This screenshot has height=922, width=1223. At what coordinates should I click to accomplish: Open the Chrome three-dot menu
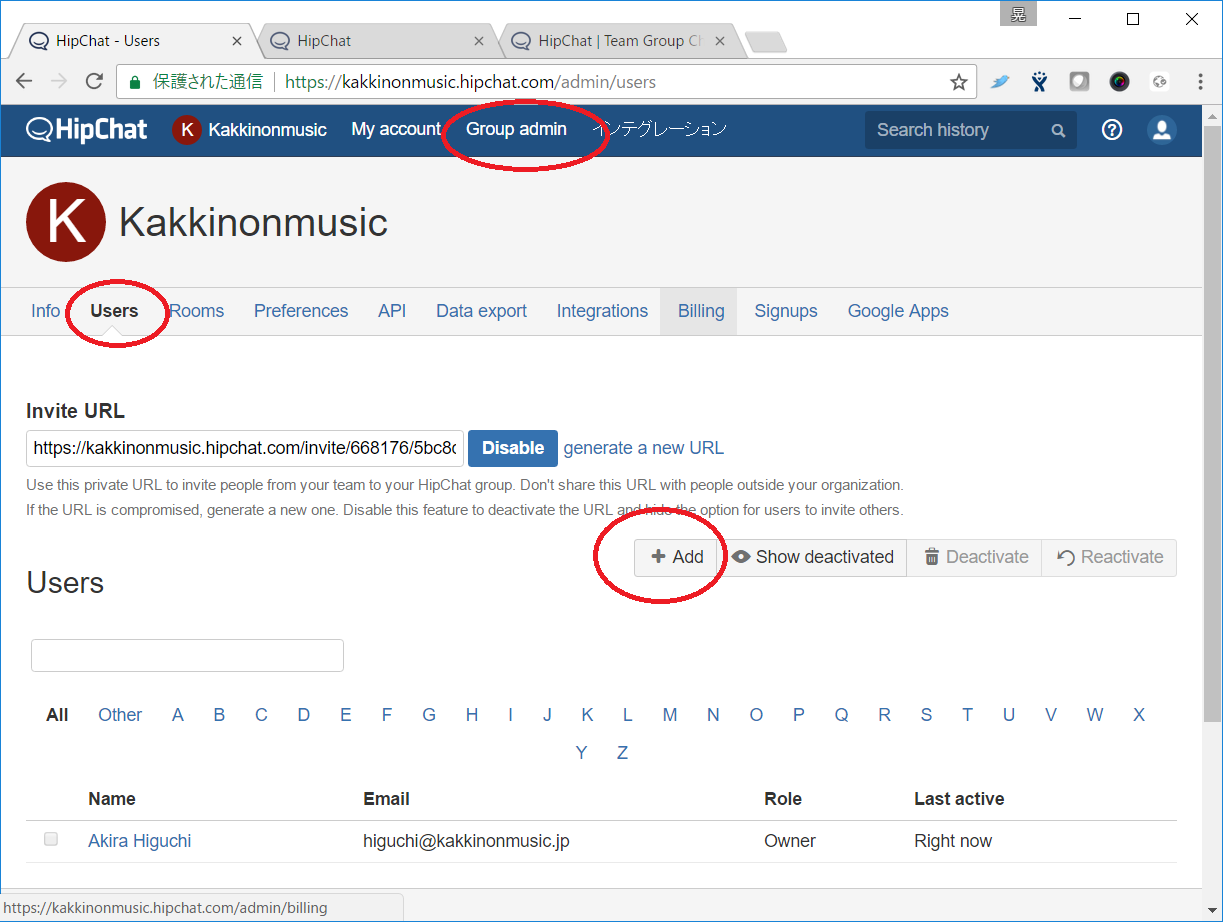[x=1201, y=82]
